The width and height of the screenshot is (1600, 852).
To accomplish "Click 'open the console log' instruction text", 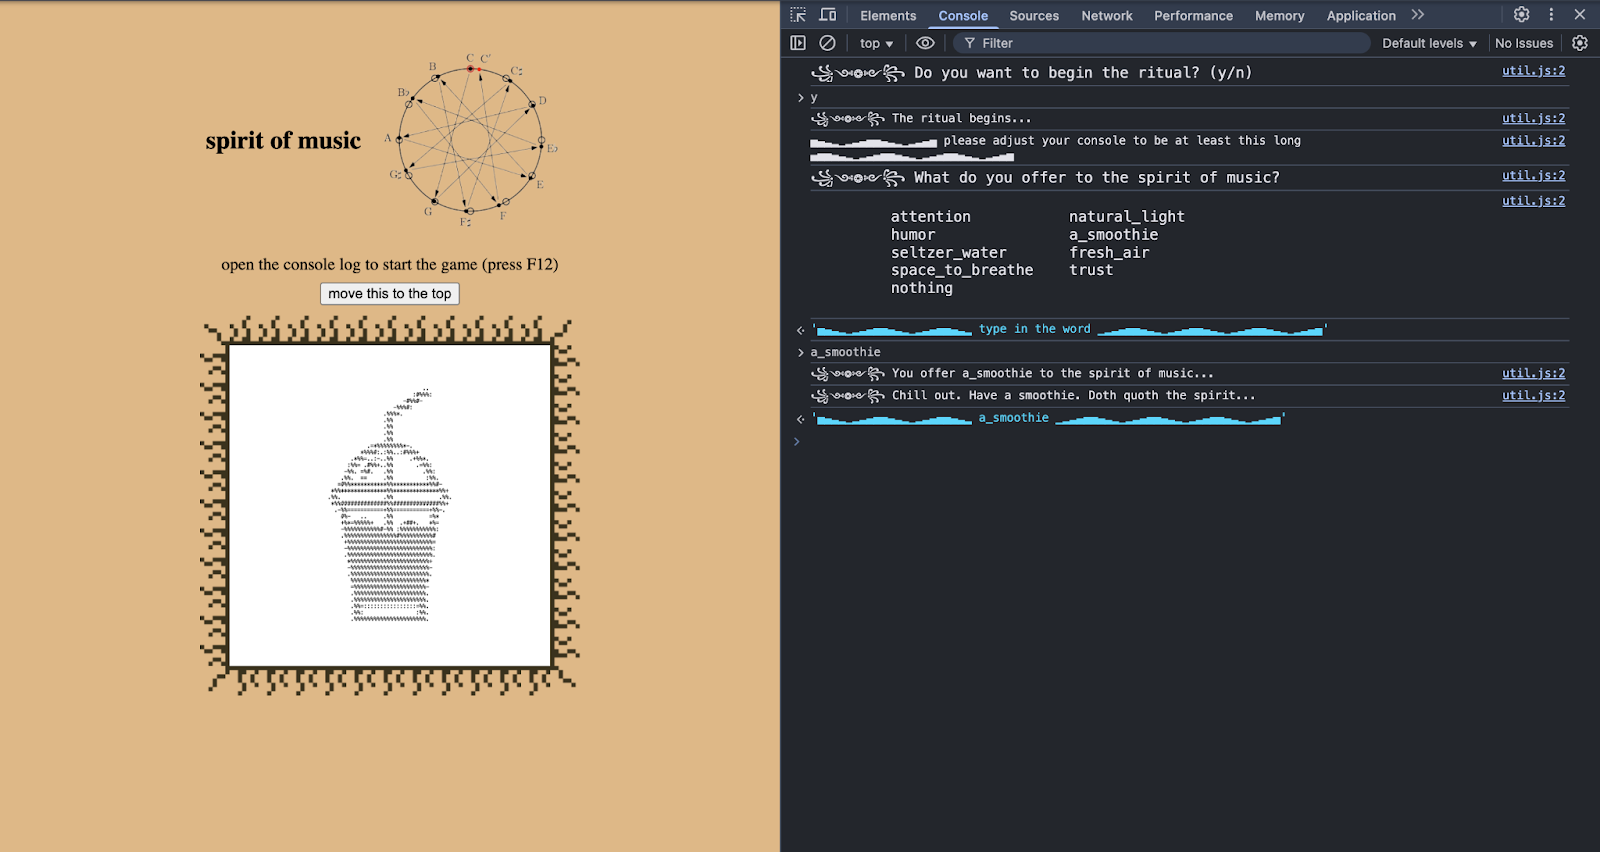I will (x=390, y=265).
